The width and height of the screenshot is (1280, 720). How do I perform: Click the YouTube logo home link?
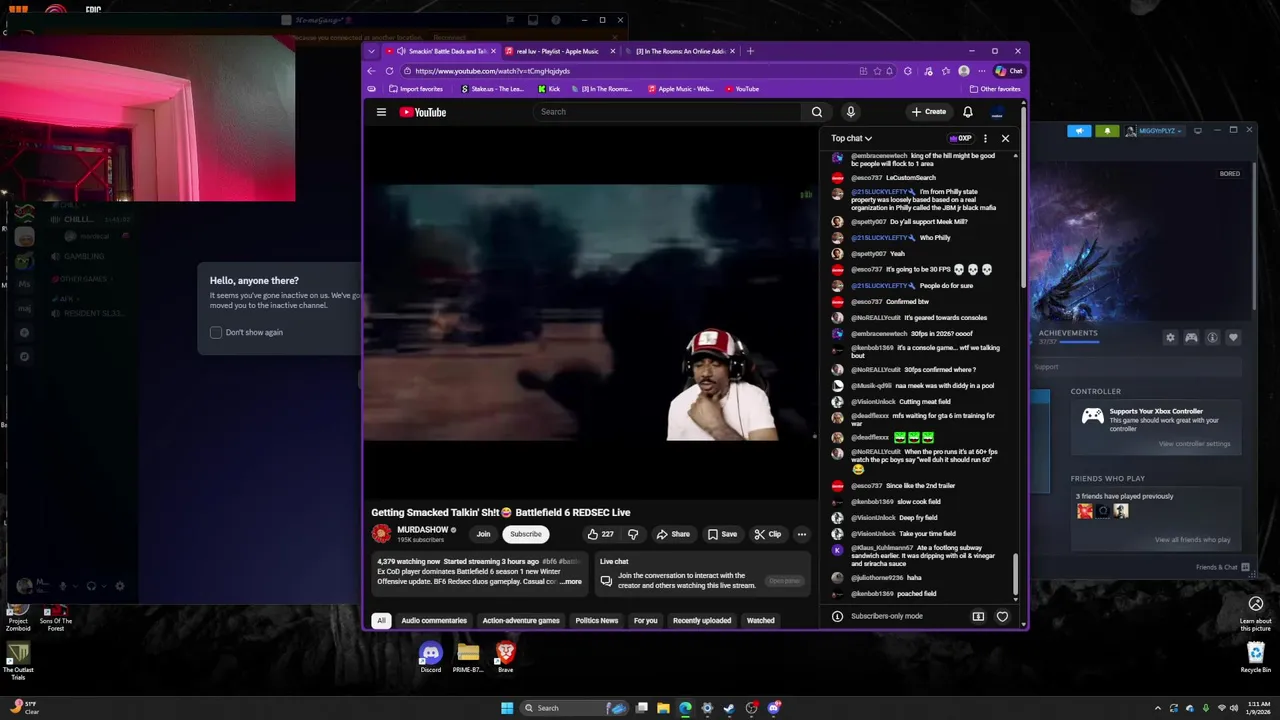[423, 112]
